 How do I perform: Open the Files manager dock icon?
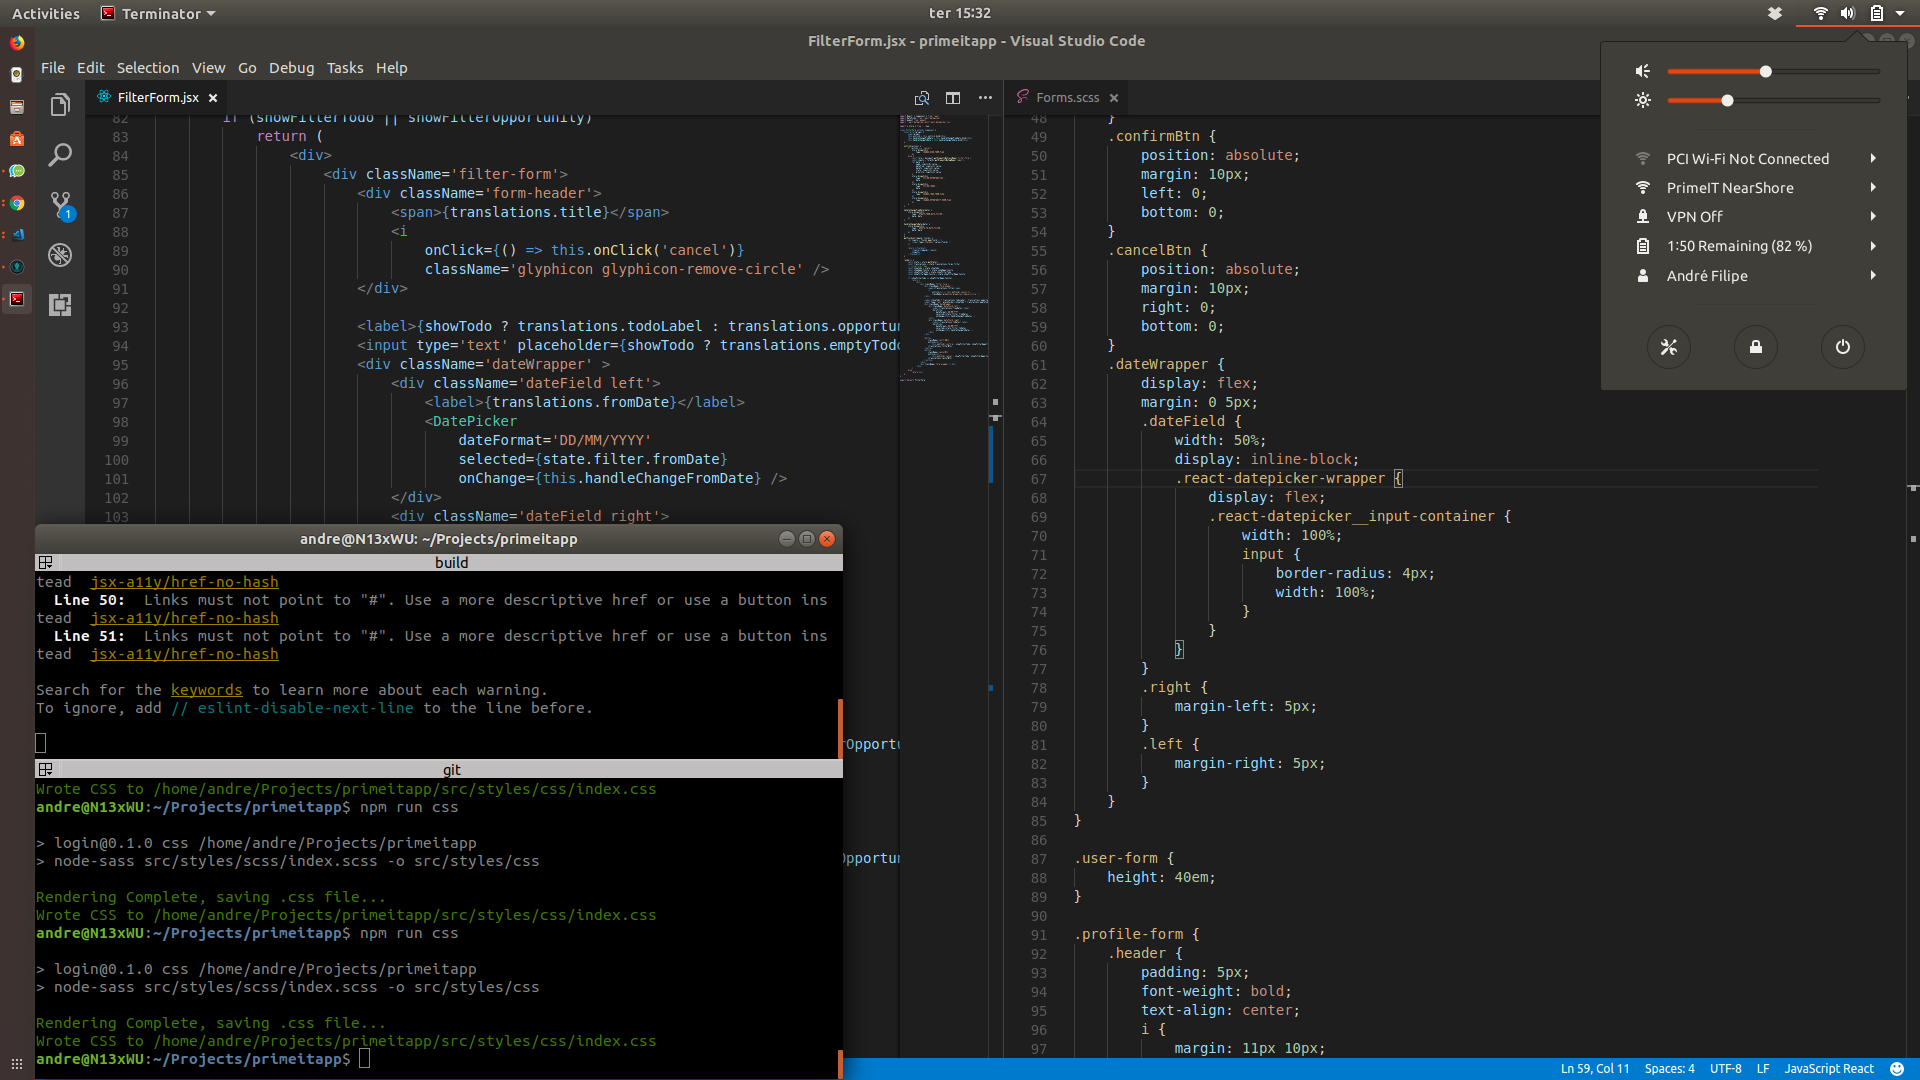point(17,107)
